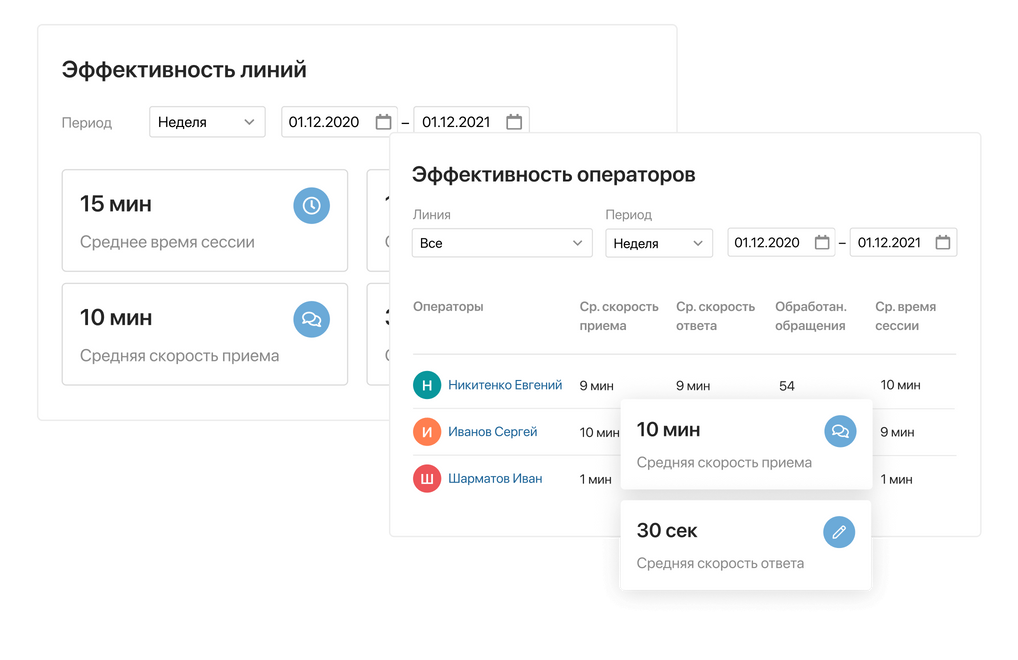Click the Ср. скорость приема column header
Viewport: 1018px width, 660px height.
click(619, 316)
